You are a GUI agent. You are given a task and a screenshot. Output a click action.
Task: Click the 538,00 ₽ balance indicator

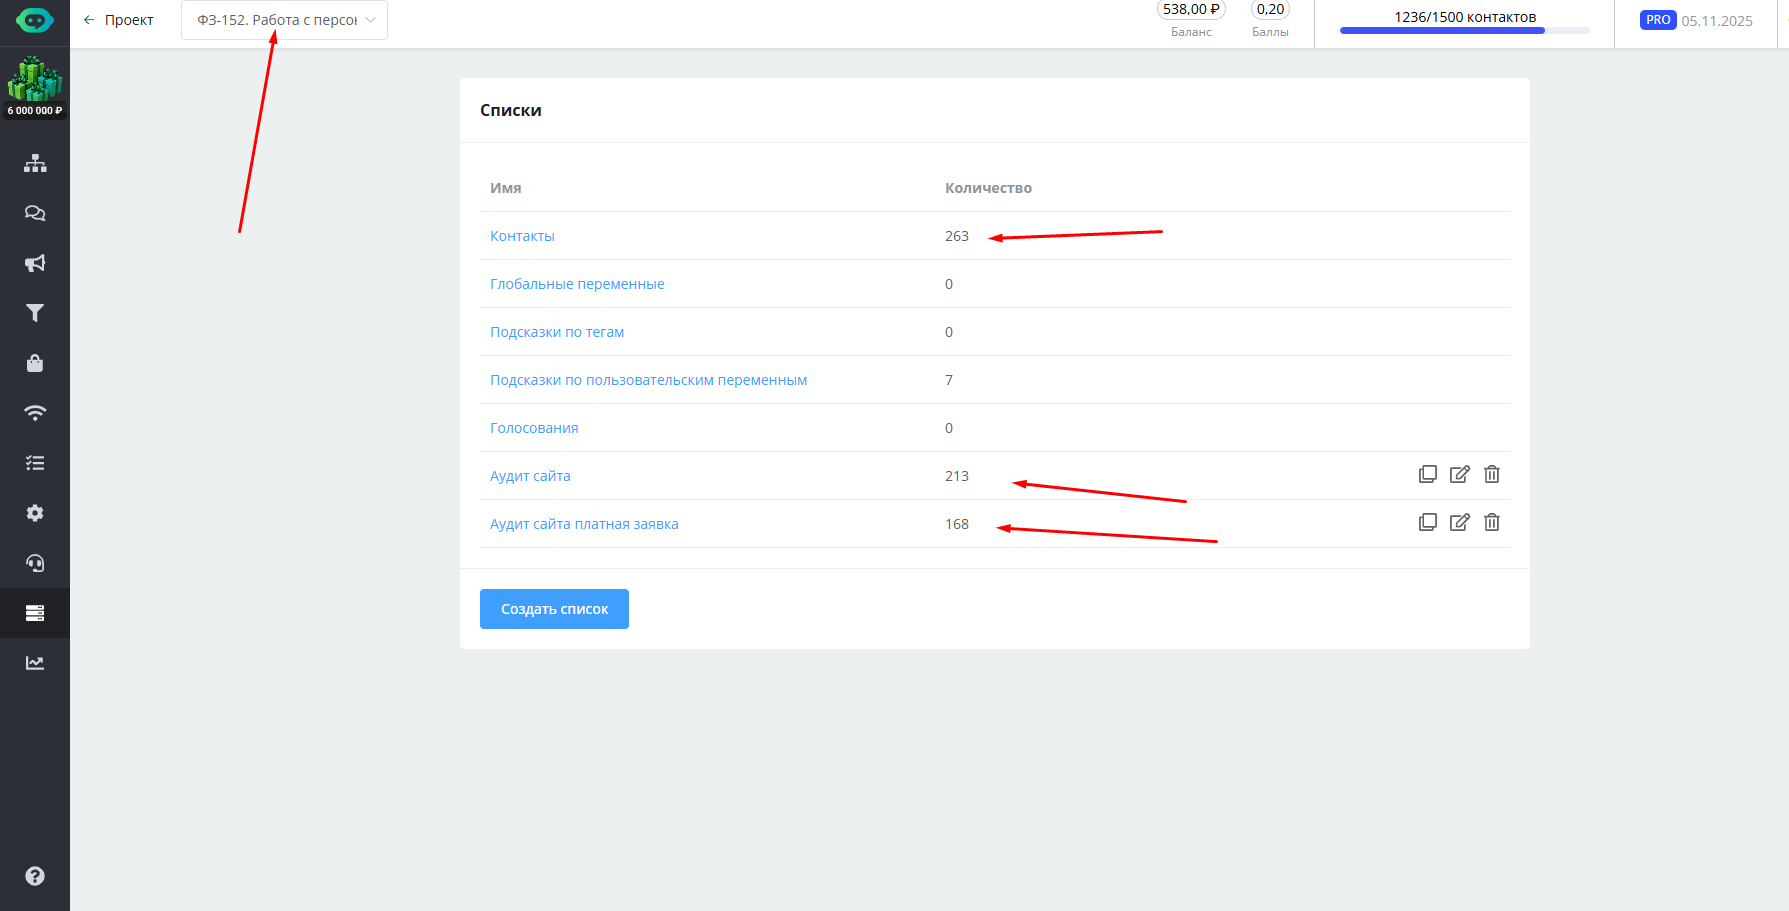point(1191,10)
